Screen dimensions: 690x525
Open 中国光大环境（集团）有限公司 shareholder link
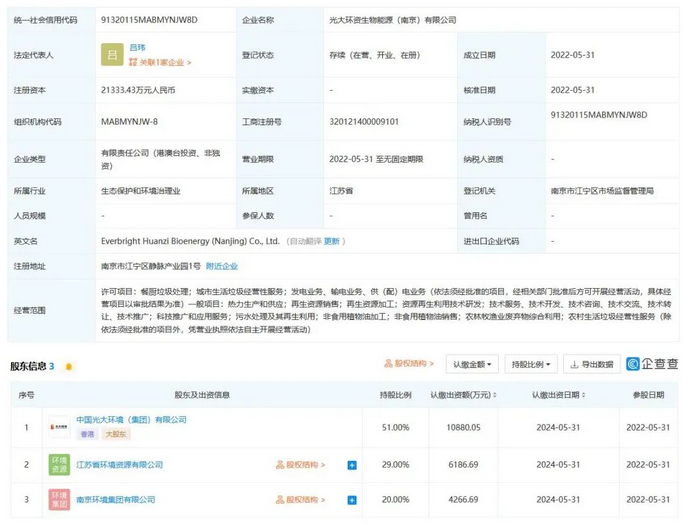click(x=132, y=420)
